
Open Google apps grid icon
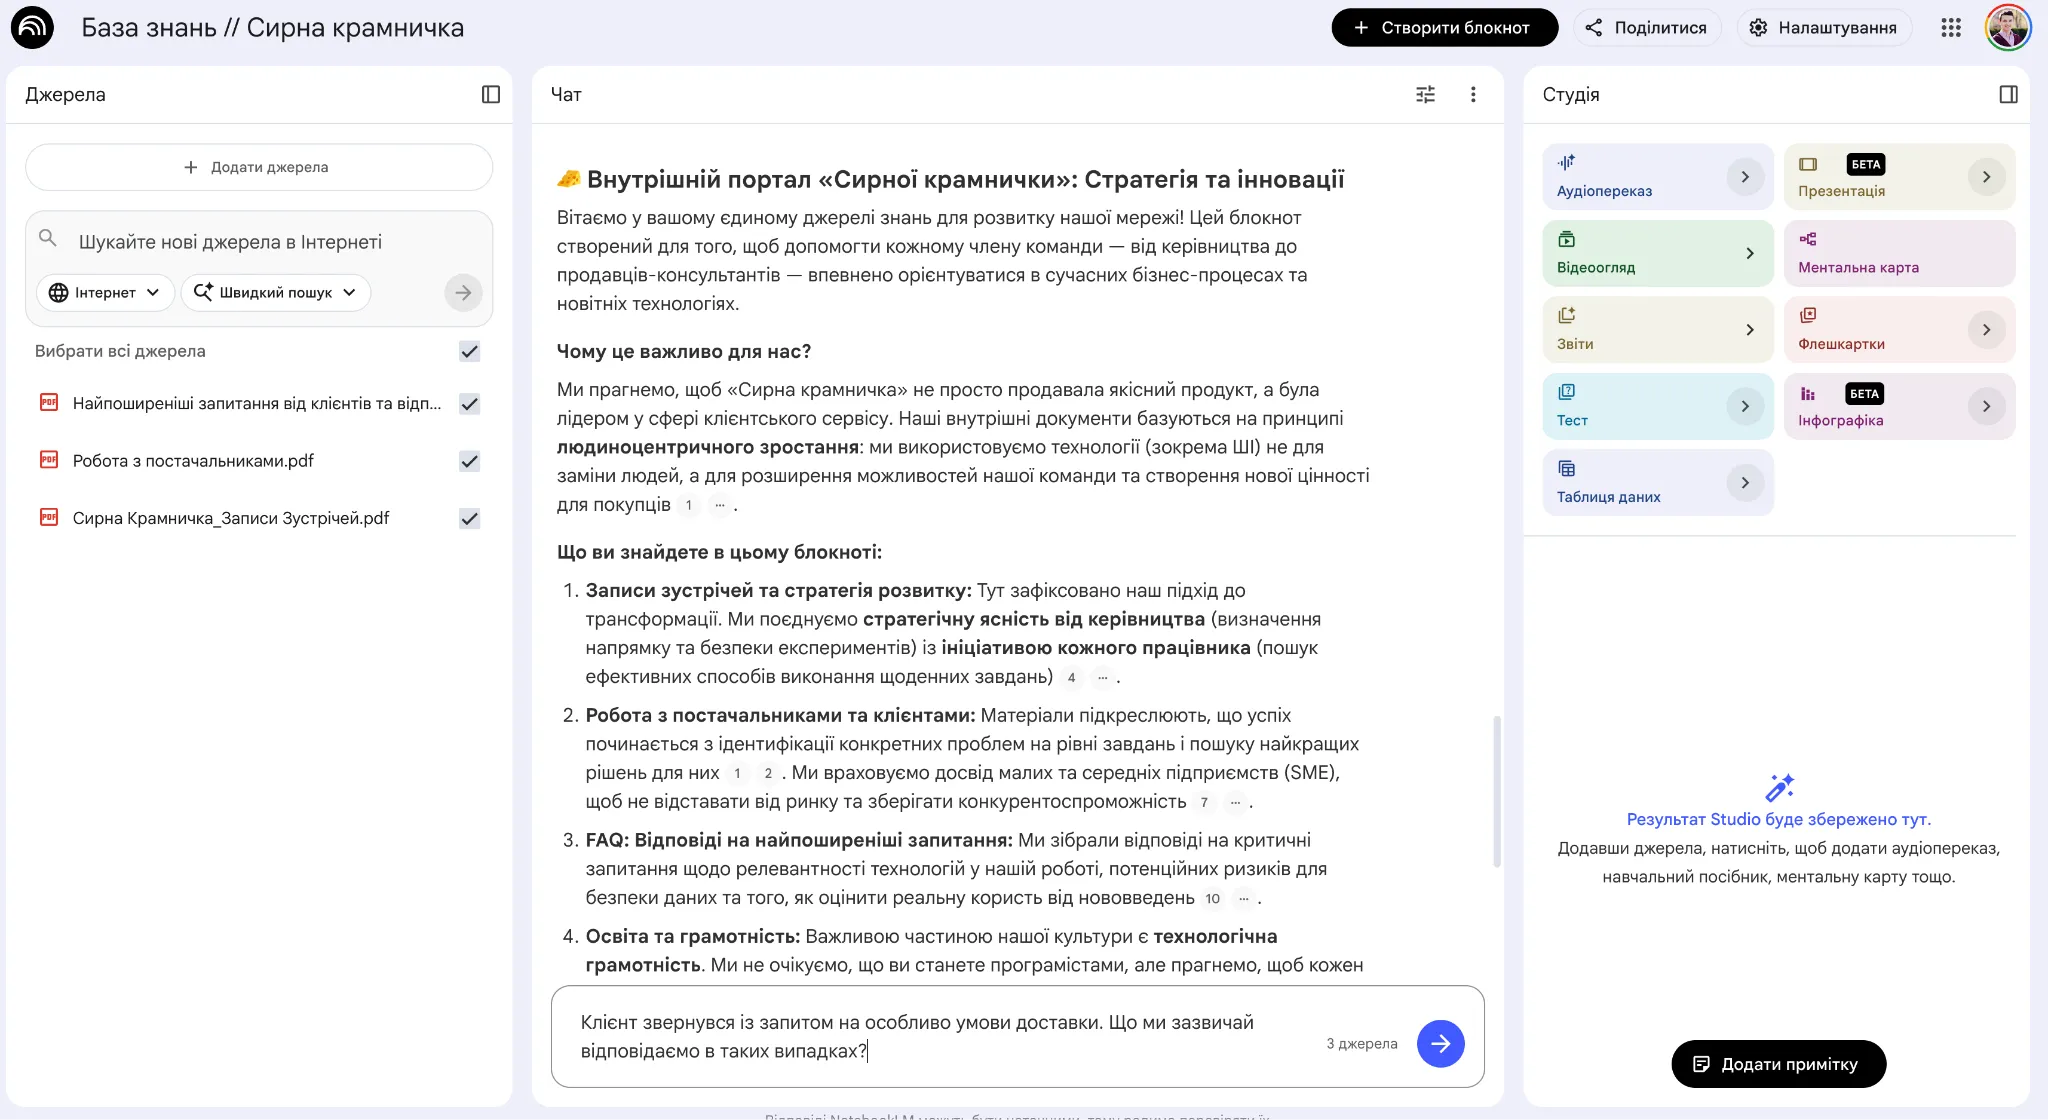coord(1950,28)
